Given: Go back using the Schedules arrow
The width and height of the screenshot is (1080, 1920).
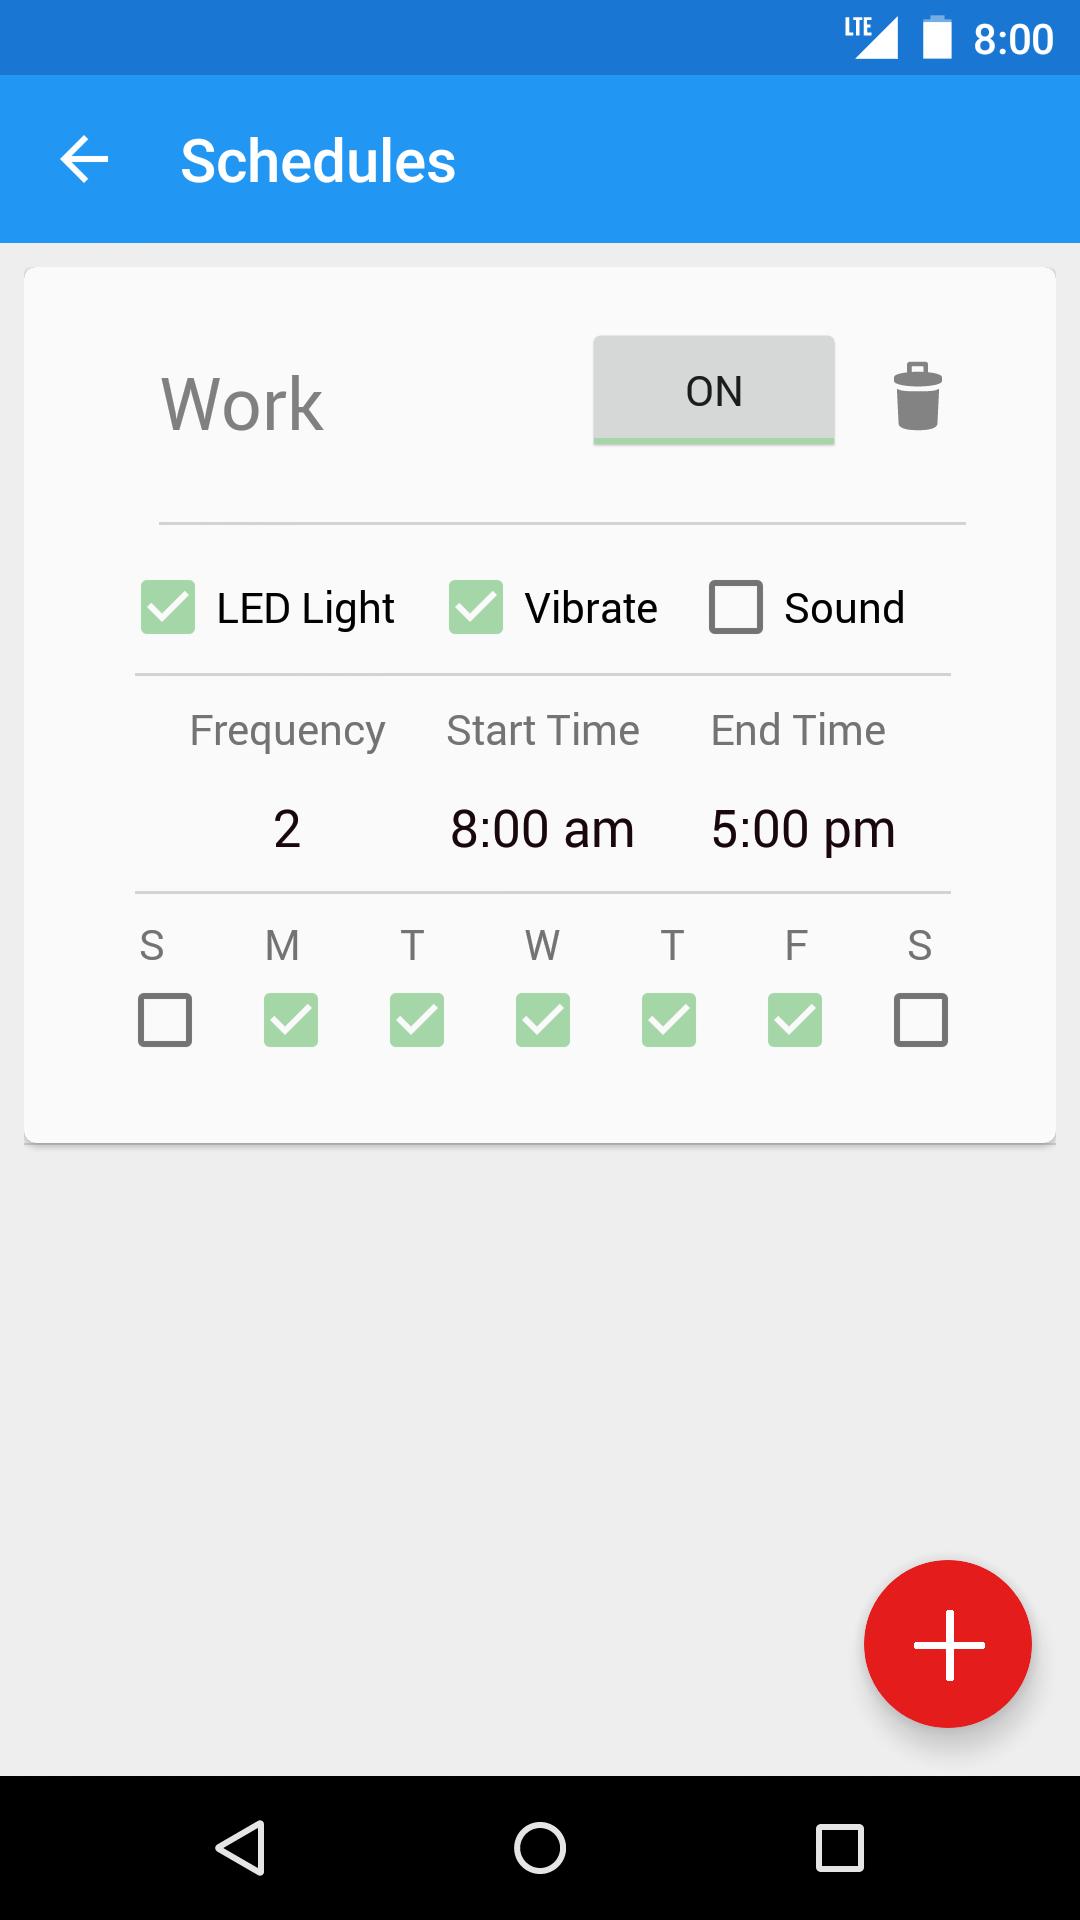Looking at the screenshot, I should pyautogui.click(x=84, y=160).
